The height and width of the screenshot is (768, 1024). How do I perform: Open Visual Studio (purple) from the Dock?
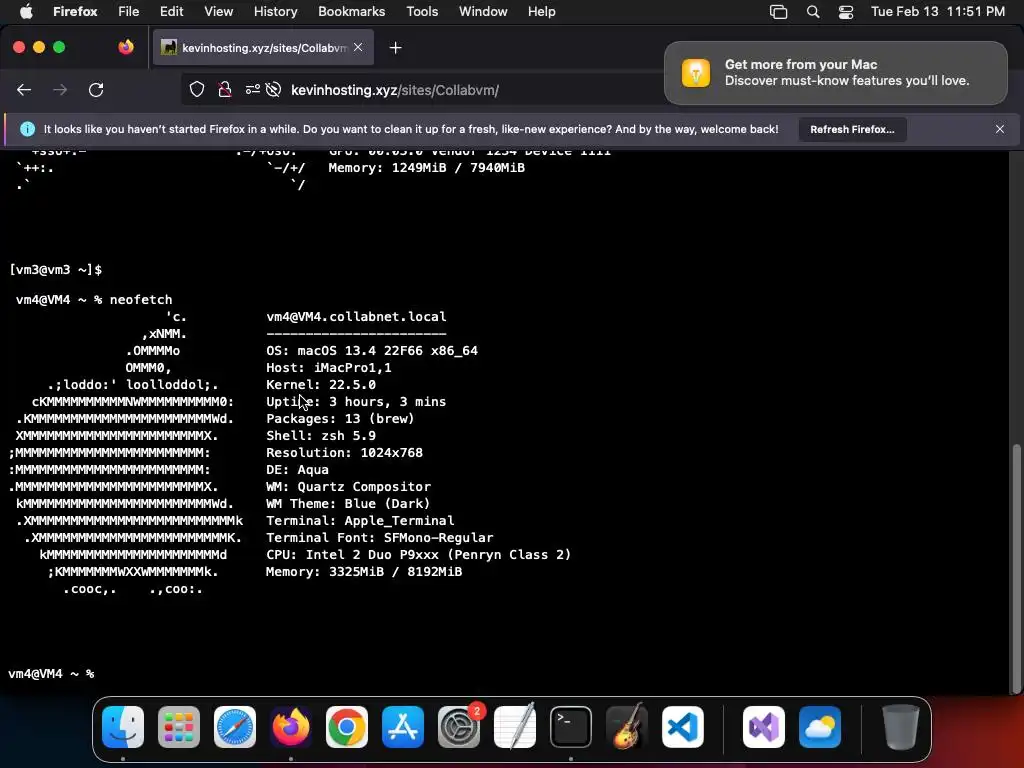point(764,727)
